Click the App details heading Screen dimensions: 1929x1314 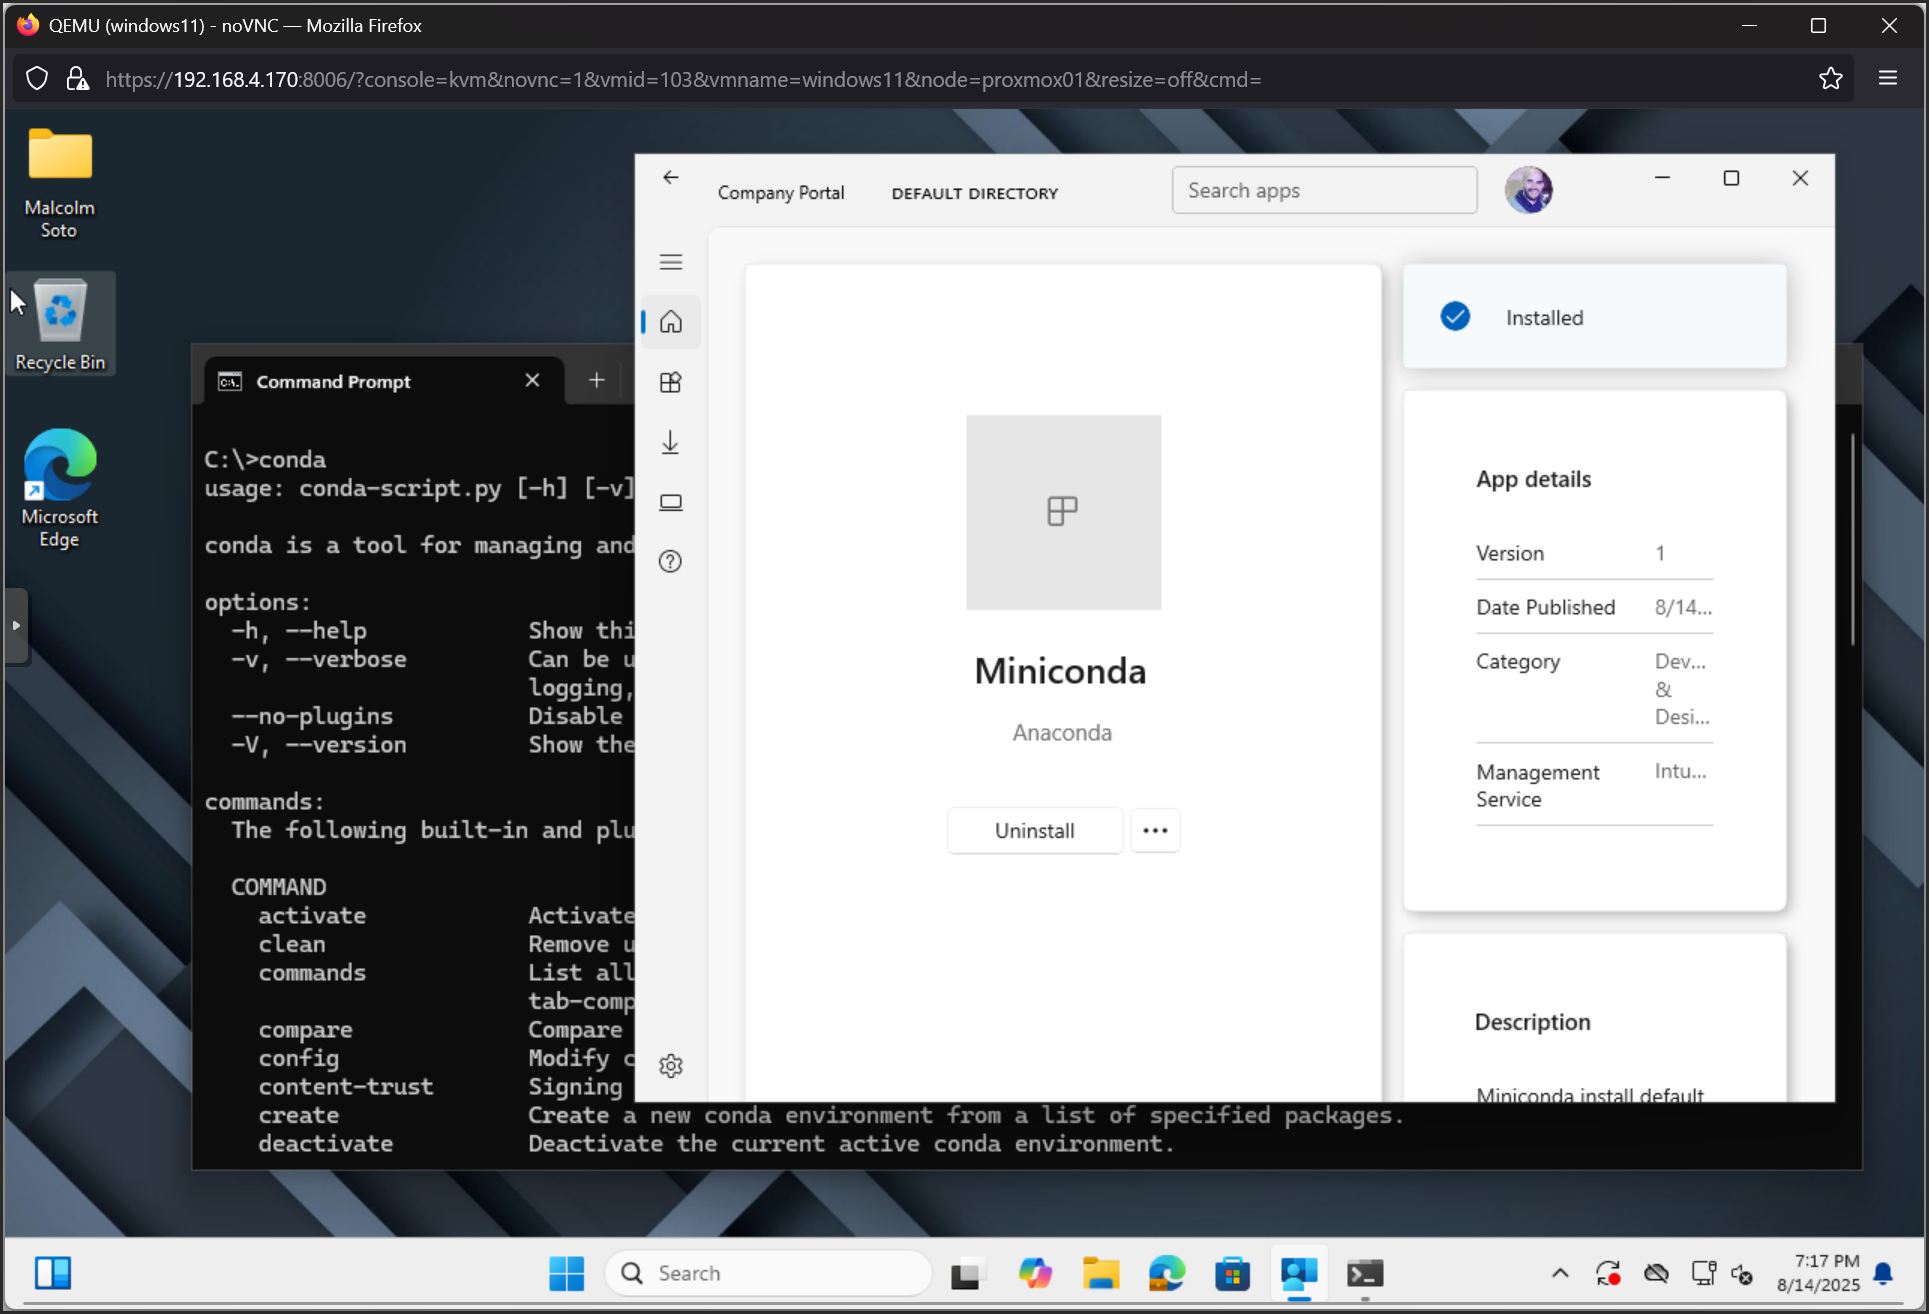[x=1533, y=479]
